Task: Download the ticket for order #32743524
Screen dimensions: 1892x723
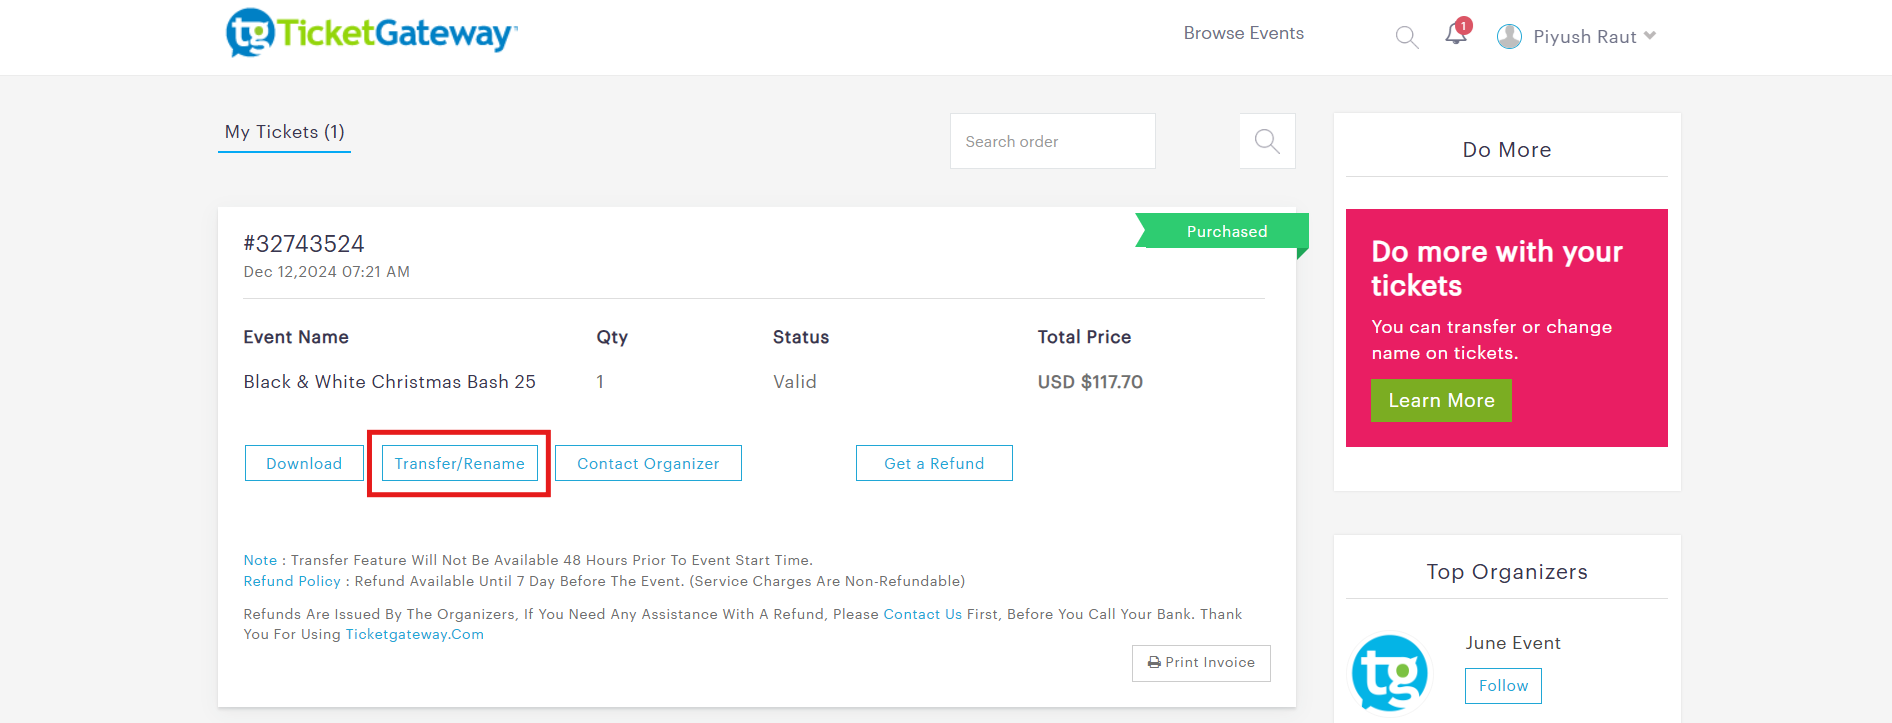Action: 304,463
